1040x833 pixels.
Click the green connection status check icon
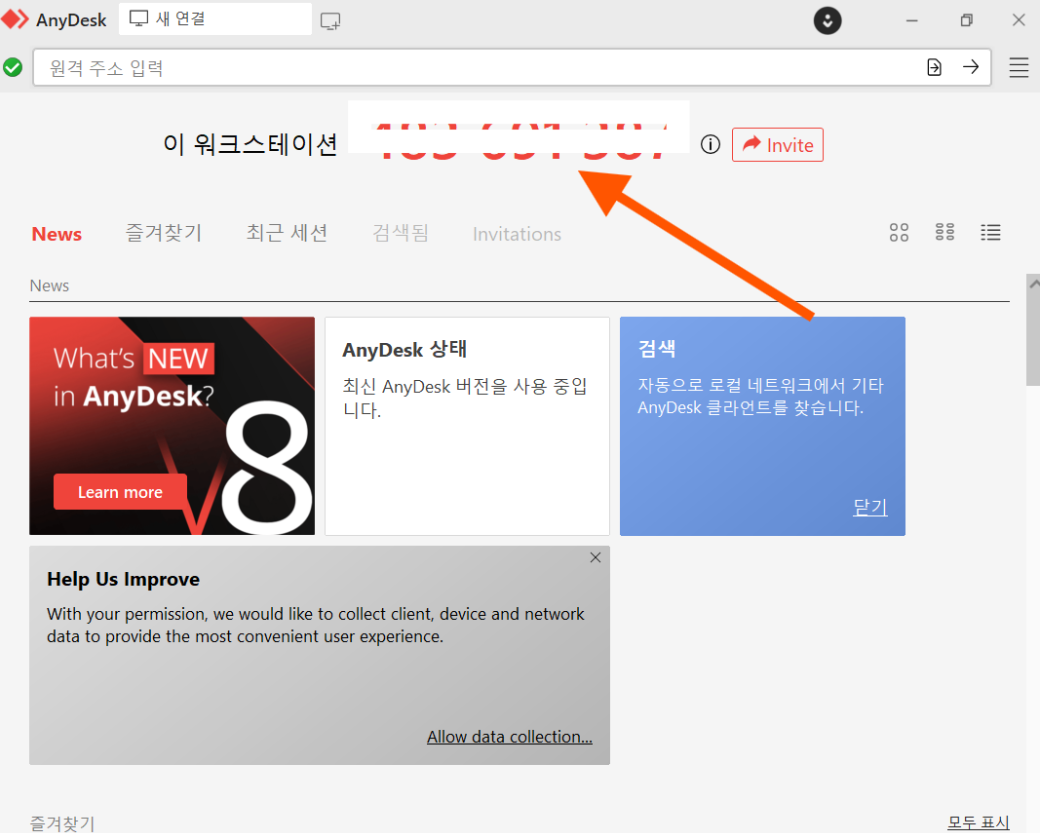13,67
